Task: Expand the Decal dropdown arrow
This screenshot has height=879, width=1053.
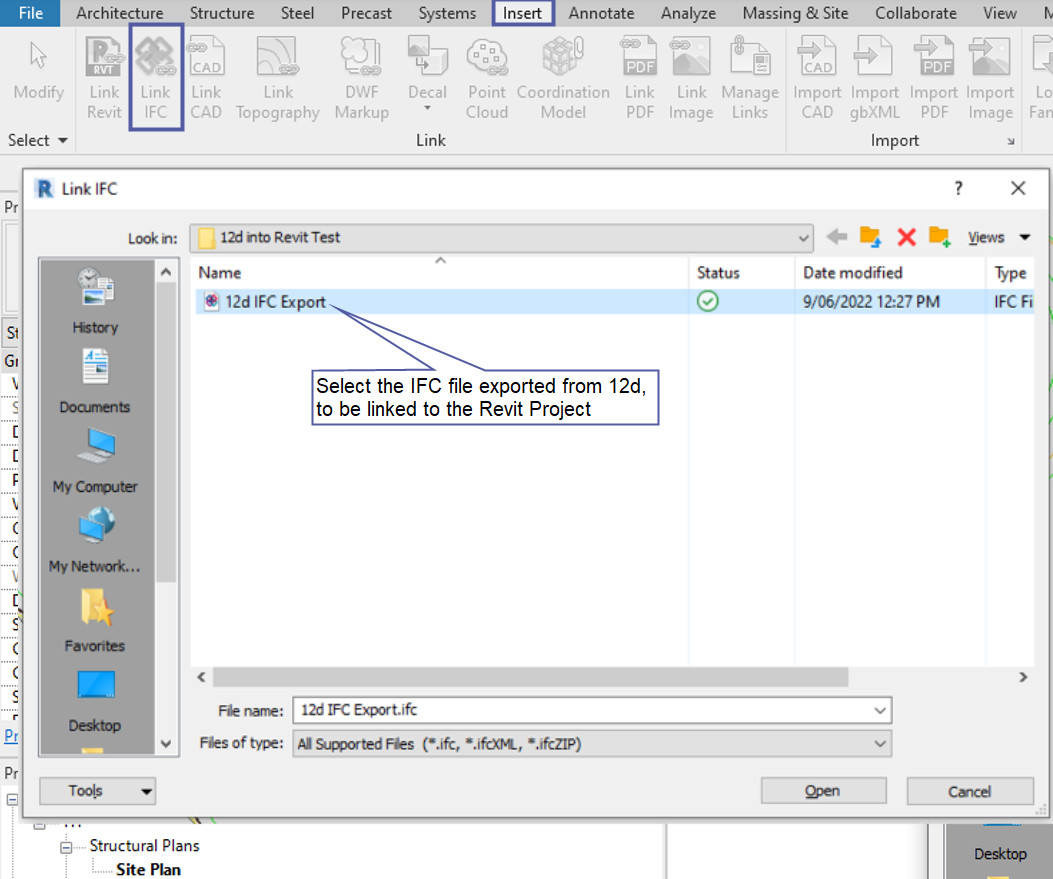Action: [x=427, y=107]
